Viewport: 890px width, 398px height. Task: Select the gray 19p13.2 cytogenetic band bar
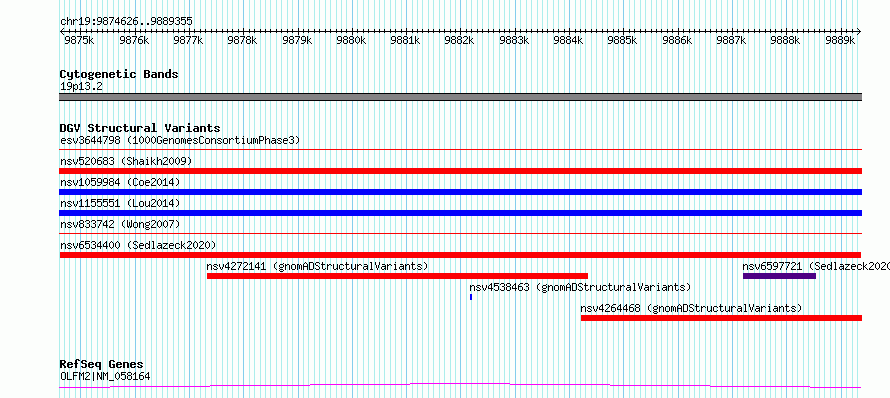[x=460, y=97]
